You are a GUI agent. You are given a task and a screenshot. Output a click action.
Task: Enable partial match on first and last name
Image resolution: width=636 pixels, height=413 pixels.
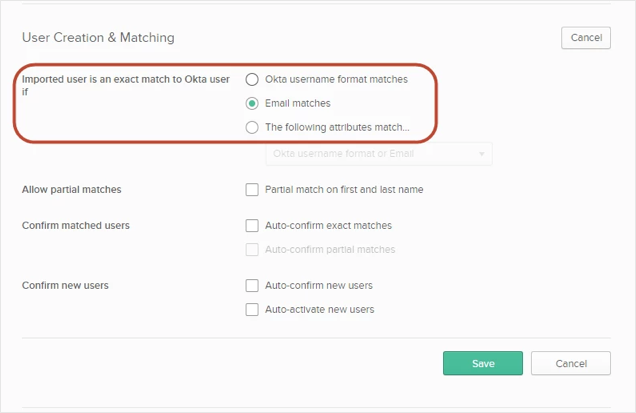(x=252, y=189)
